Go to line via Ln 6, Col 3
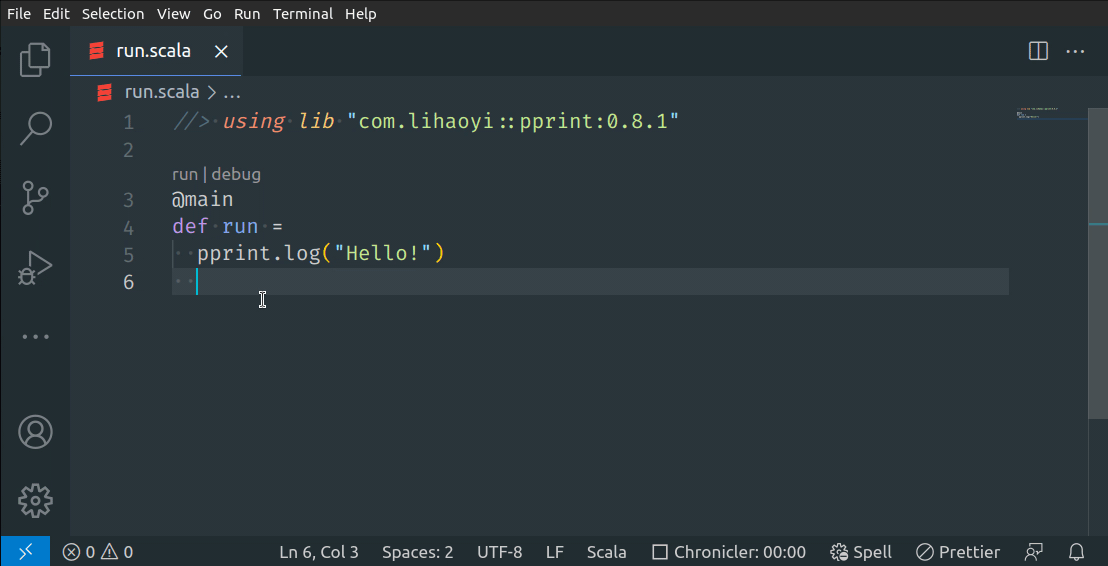Viewport: 1108px width, 566px height. click(x=319, y=552)
